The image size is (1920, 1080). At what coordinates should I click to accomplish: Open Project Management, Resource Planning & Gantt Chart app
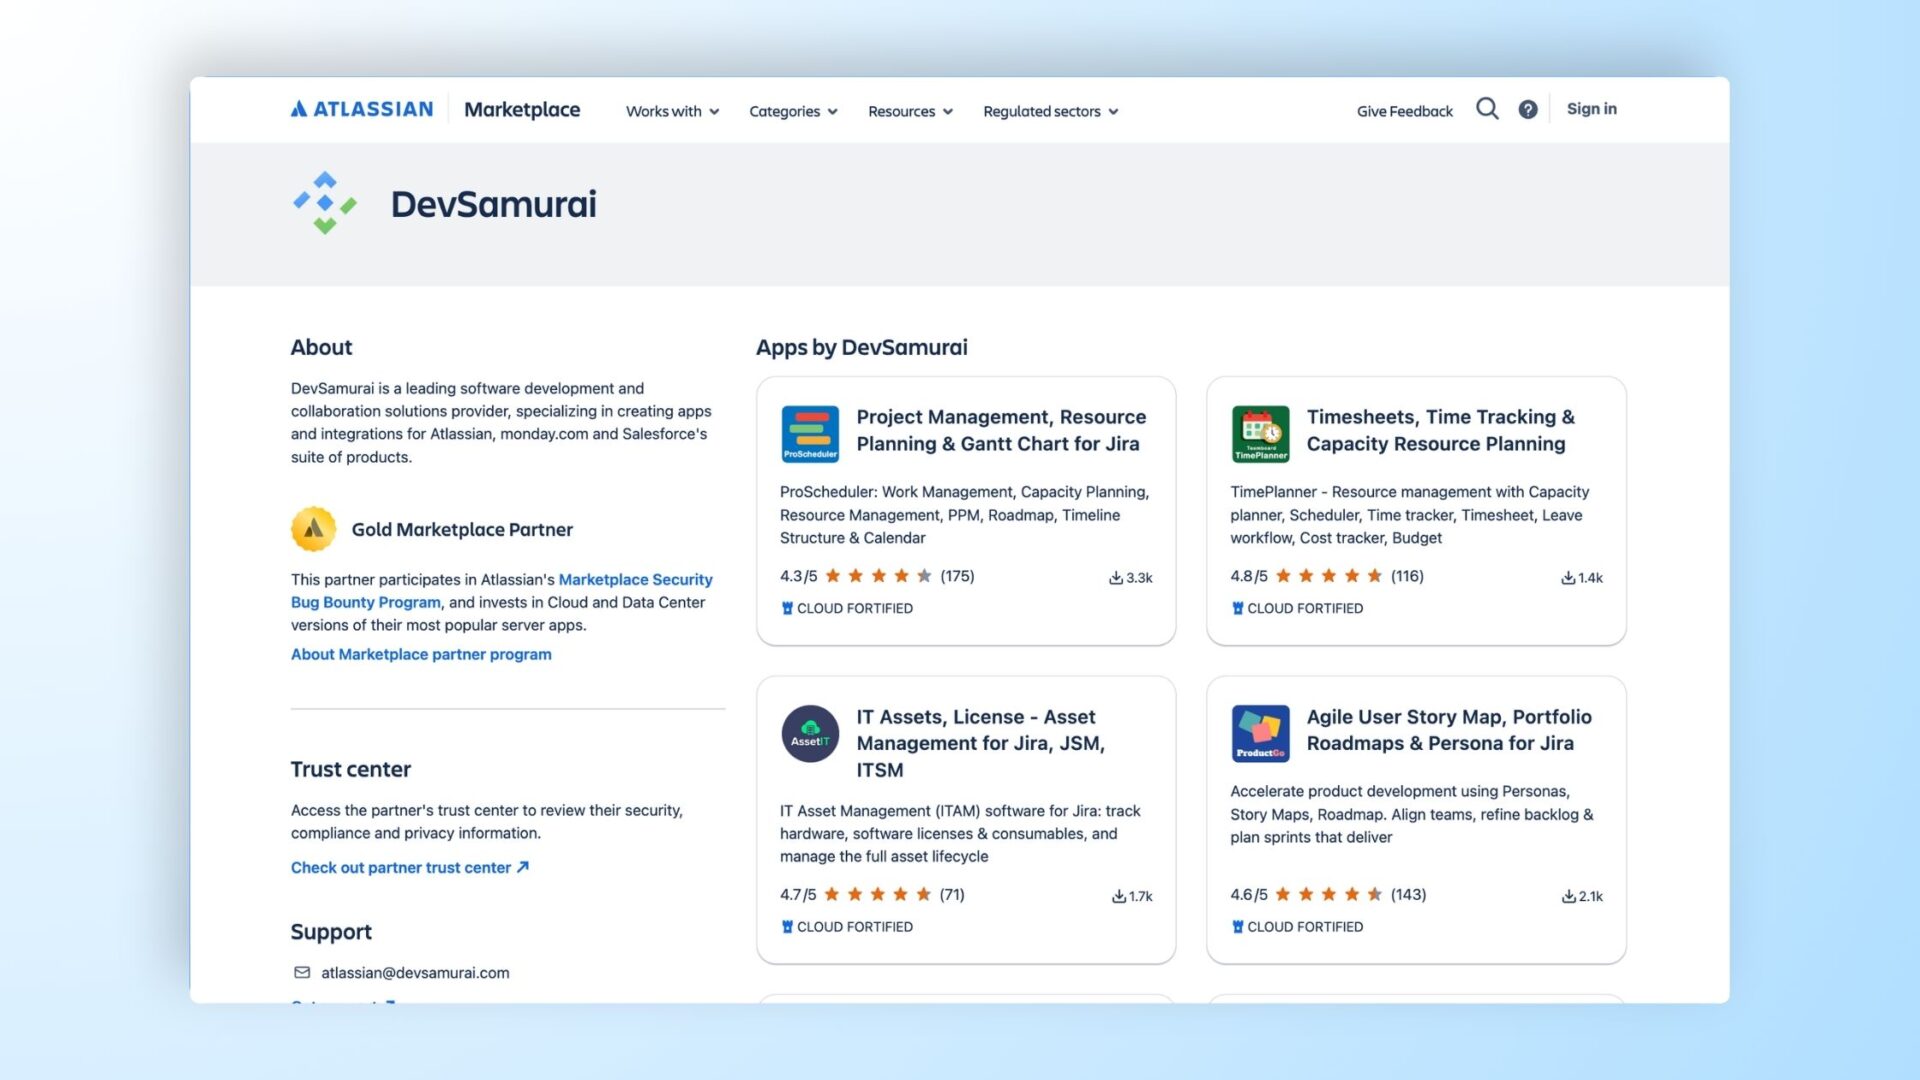[x=1001, y=430]
